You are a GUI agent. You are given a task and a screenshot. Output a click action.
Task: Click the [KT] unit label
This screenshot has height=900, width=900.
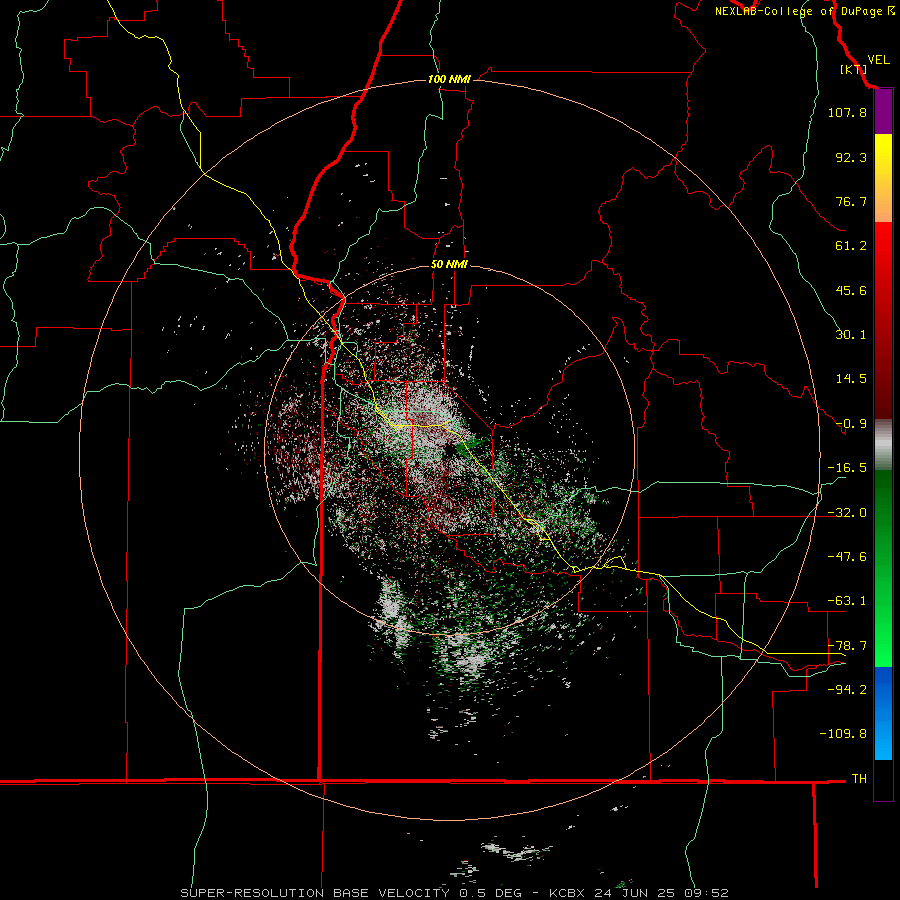pyautogui.click(x=853, y=69)
